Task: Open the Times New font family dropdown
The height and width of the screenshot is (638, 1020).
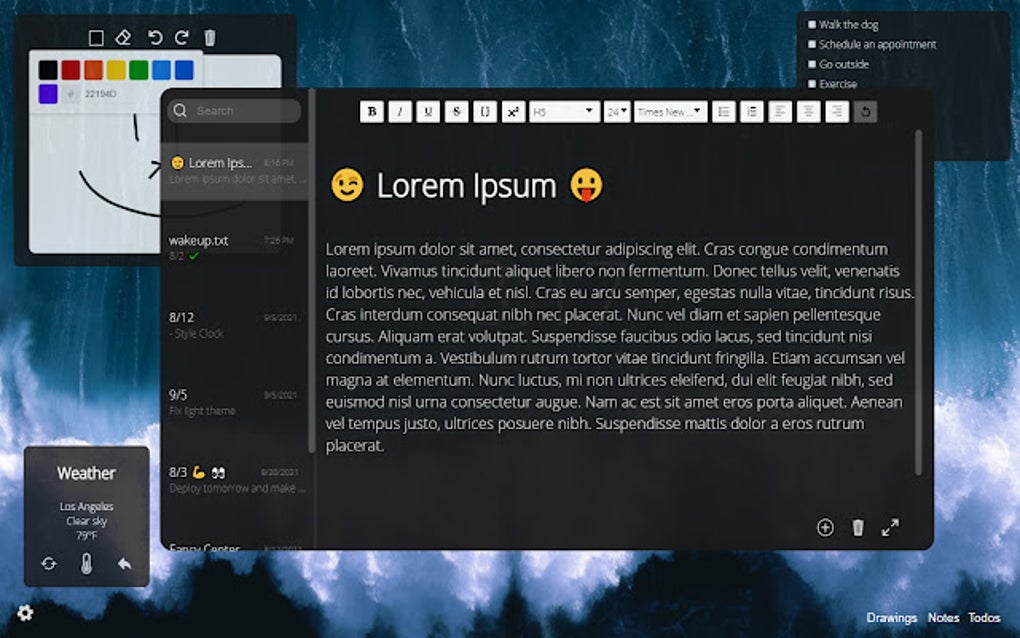Action: (x=668, y=111)
